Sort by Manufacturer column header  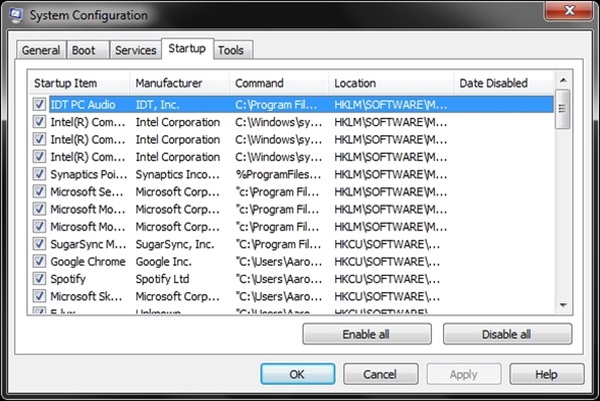[x=180, y=83]
